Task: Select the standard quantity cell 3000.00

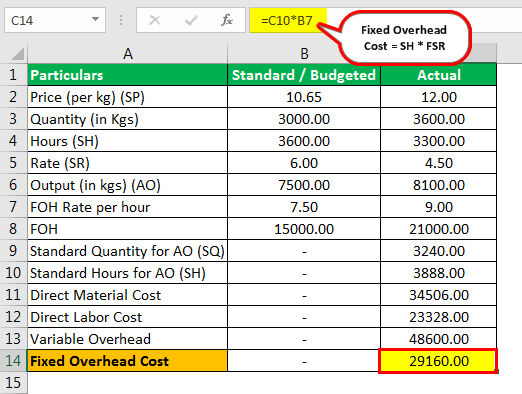Action: [x=304, y=119]
